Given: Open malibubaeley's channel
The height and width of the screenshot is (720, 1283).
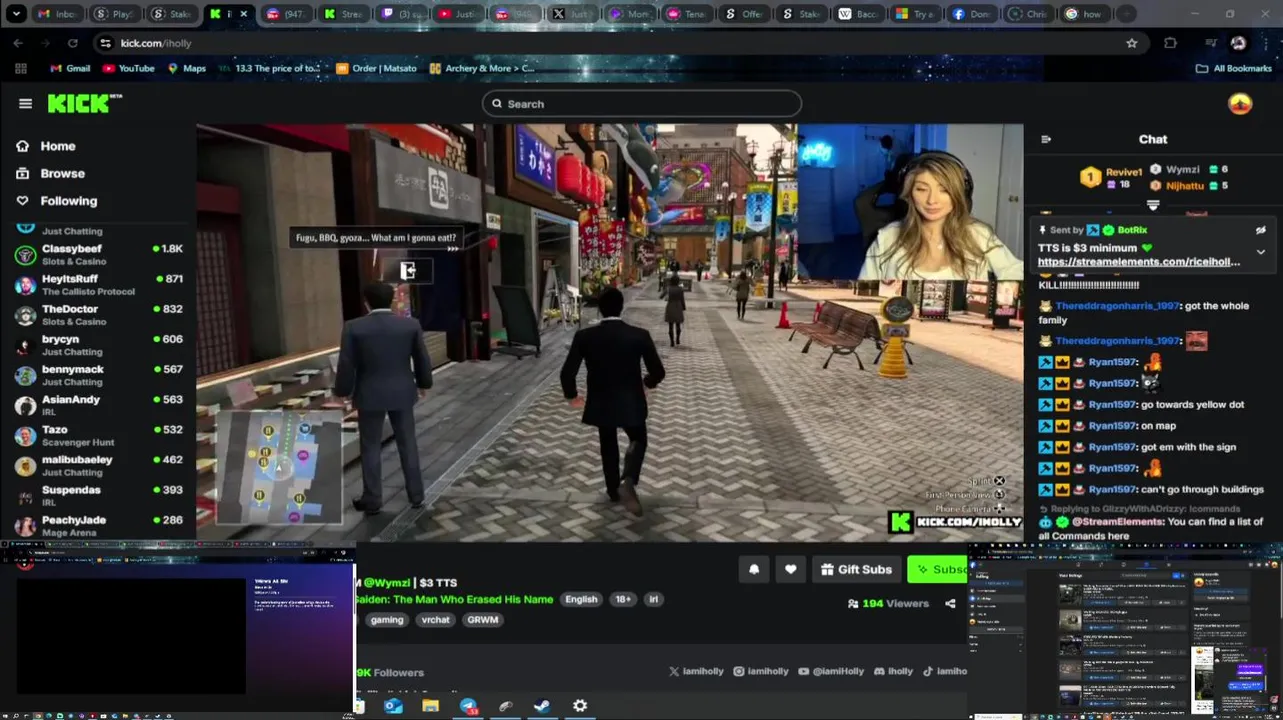Looking at the screenshot, I should pyautogui.click(x=98, y=465).
